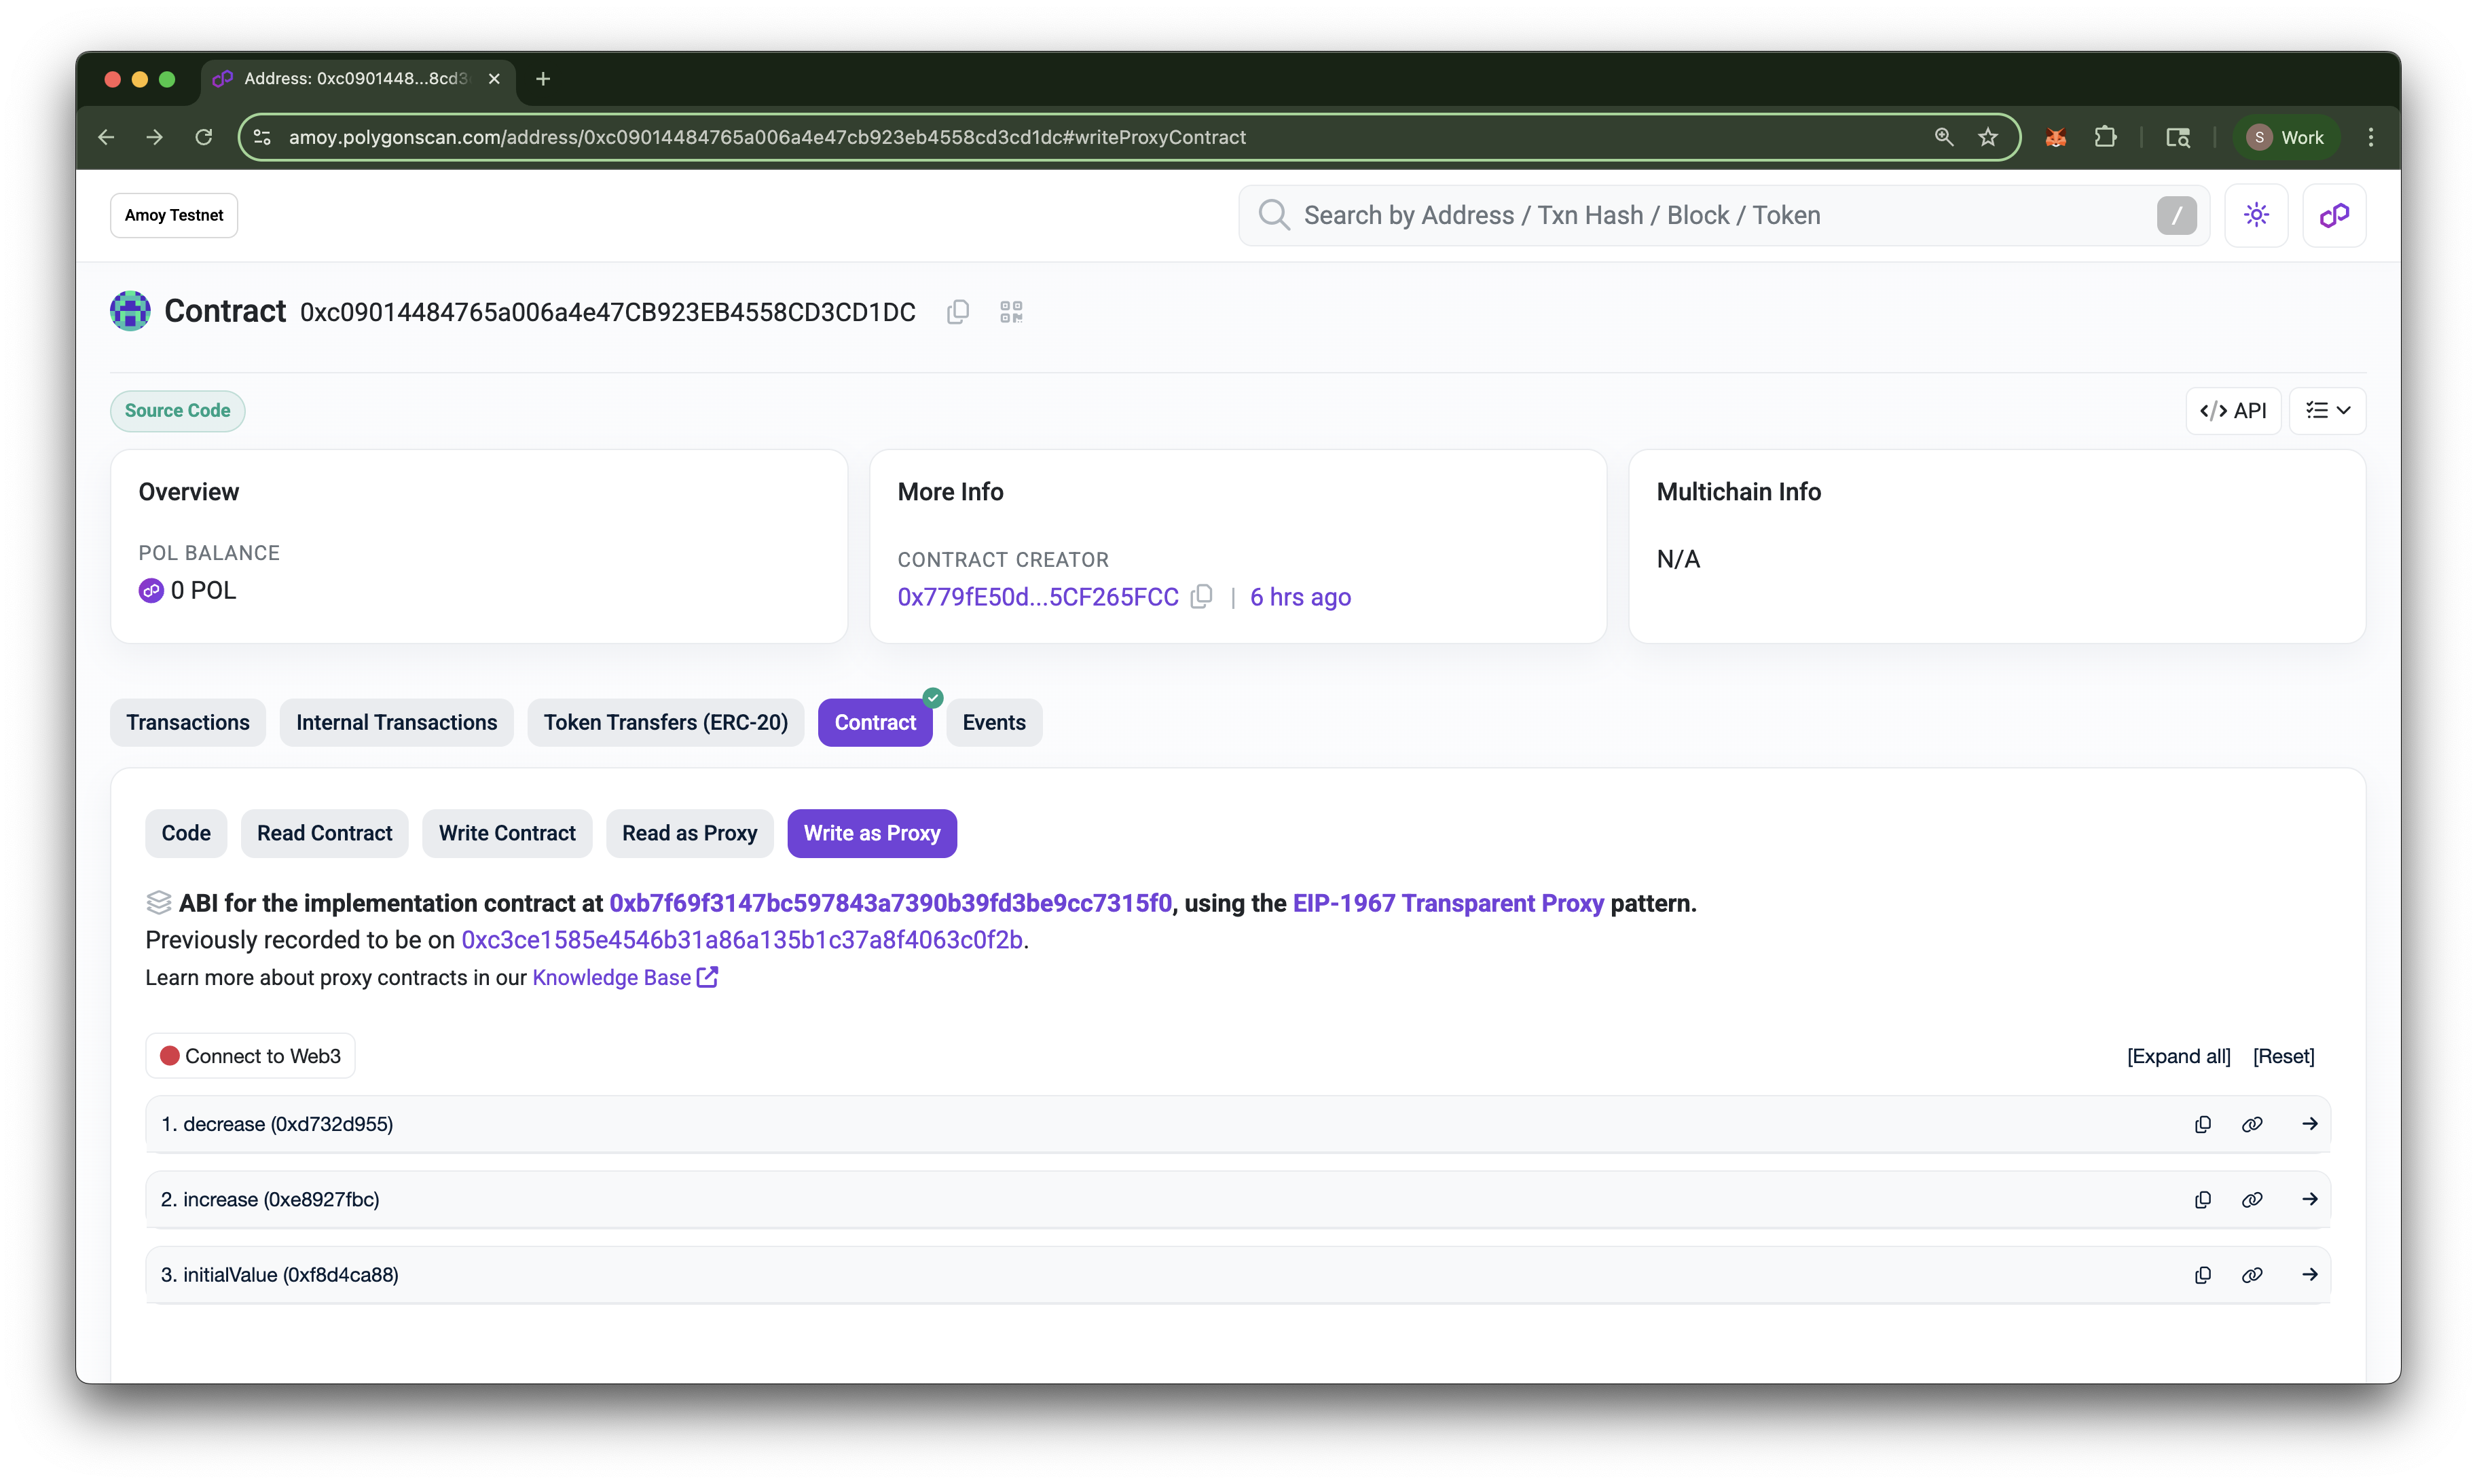Open Amoy Testnet network selector
Viewport: 2477px width, 1484px height.
coord(174,215)
